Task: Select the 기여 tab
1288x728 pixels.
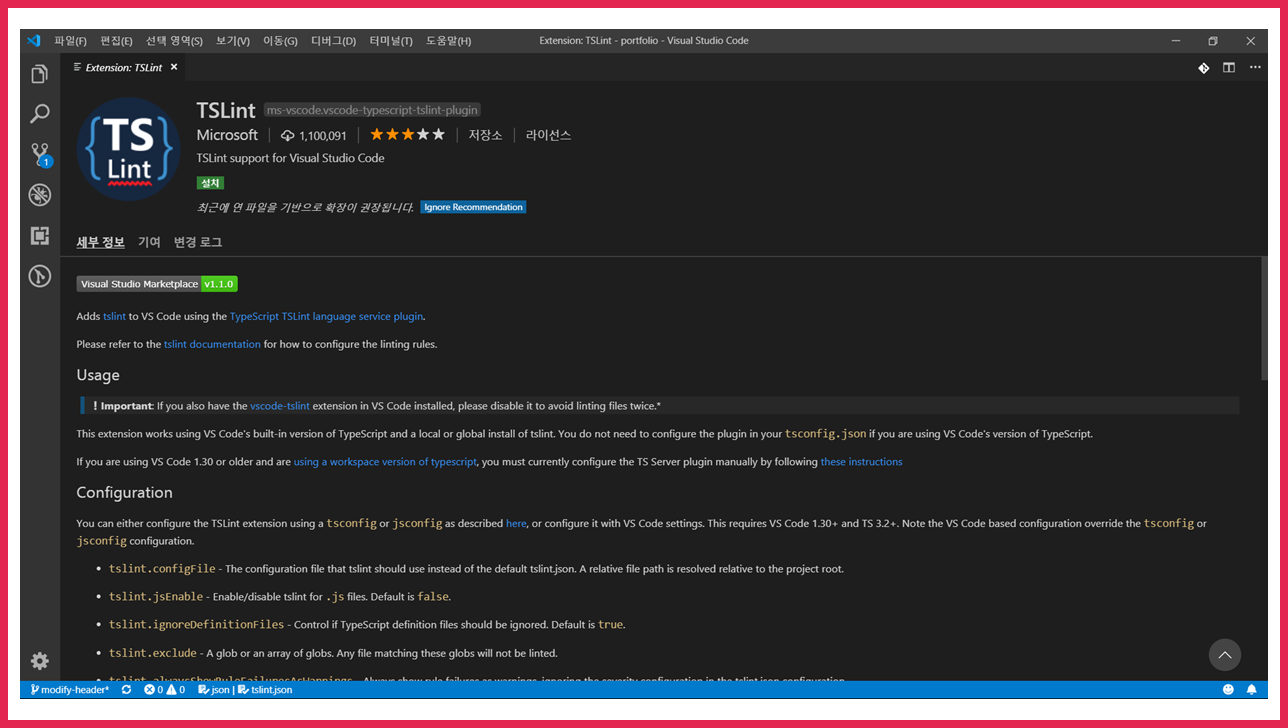Action: (x=149, y=243)
